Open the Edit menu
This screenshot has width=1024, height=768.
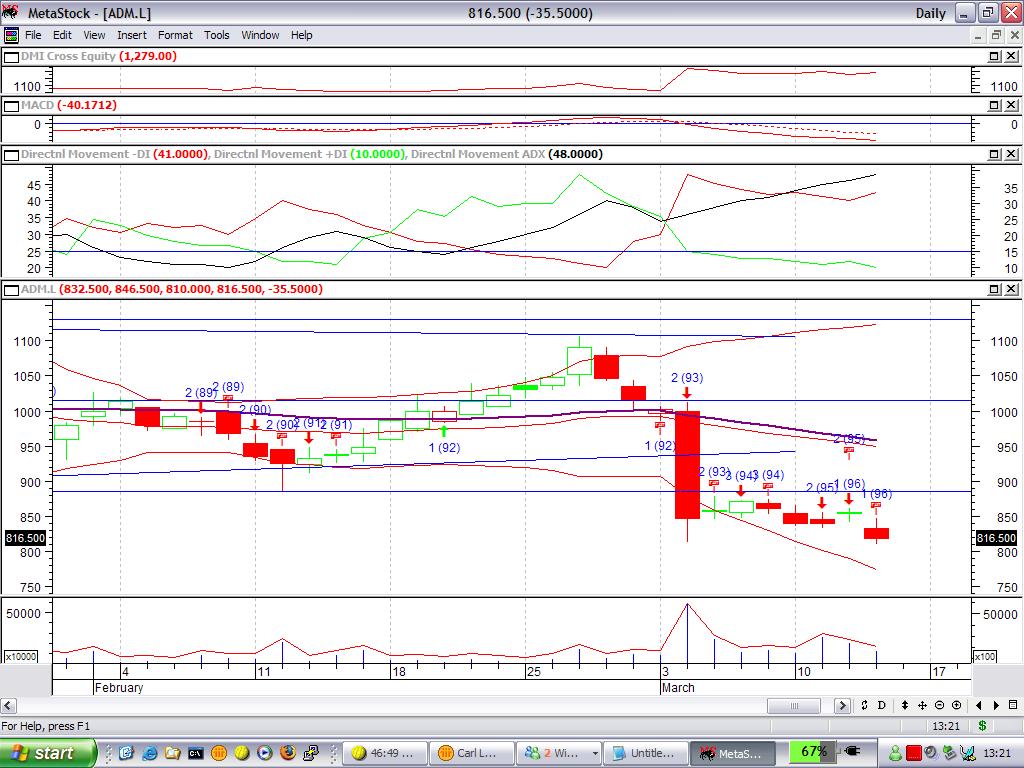click(x=62, y=35)
